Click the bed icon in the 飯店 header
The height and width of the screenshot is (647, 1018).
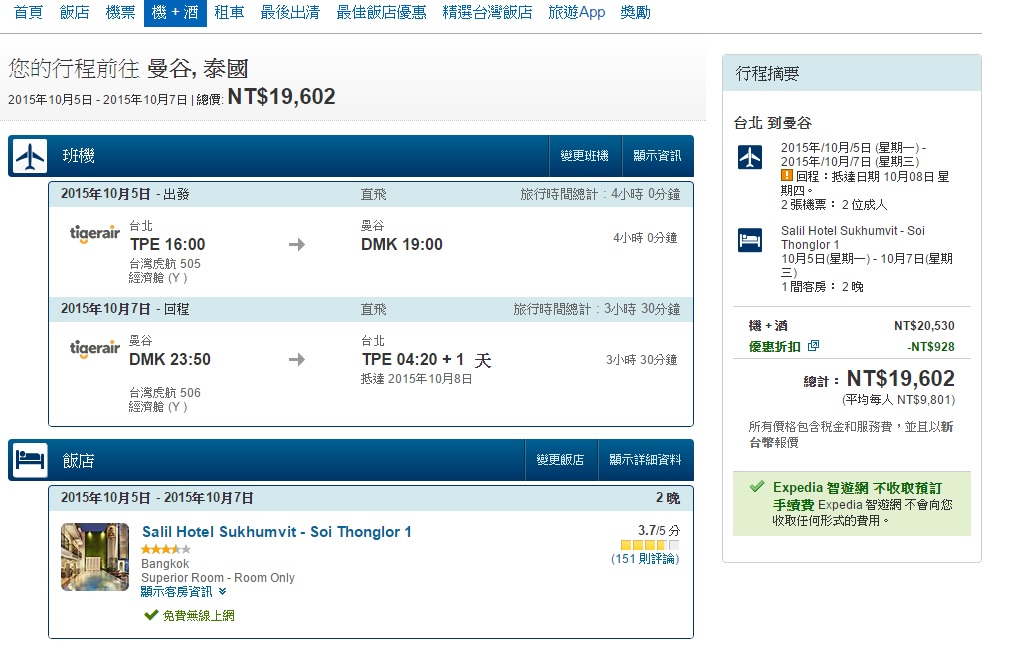[x=30, y=460]
